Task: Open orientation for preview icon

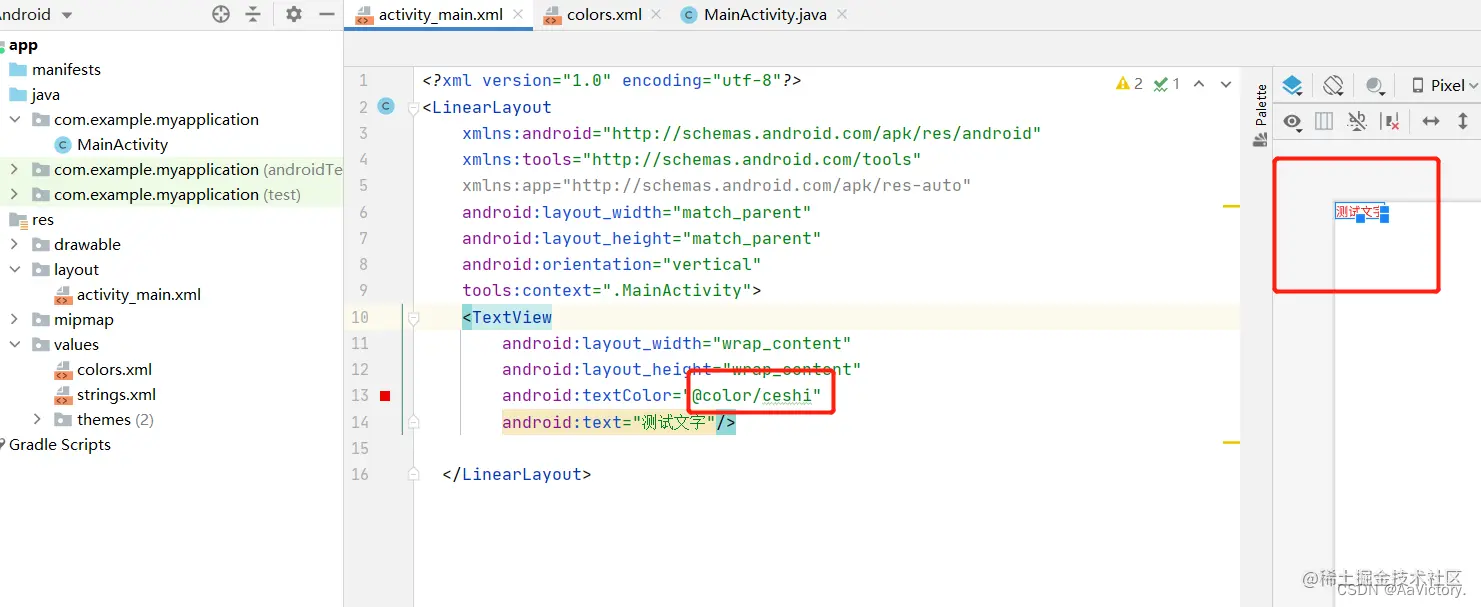Action: (1333, 86)
